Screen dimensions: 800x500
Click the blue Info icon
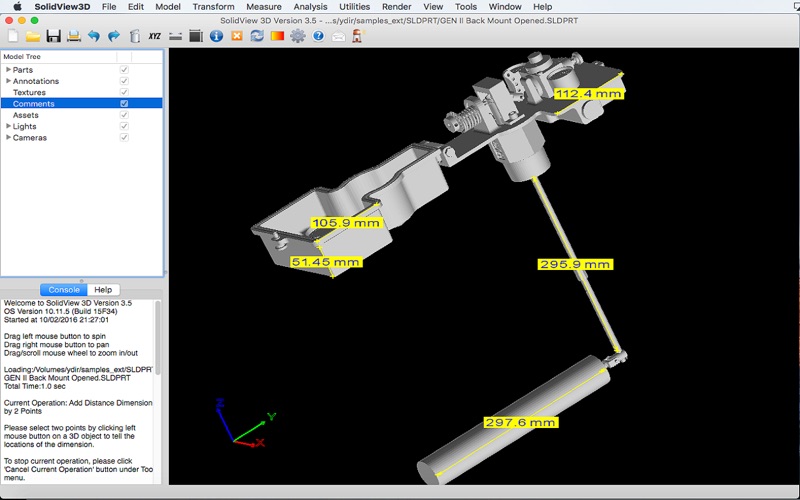[x=216, y=36]
